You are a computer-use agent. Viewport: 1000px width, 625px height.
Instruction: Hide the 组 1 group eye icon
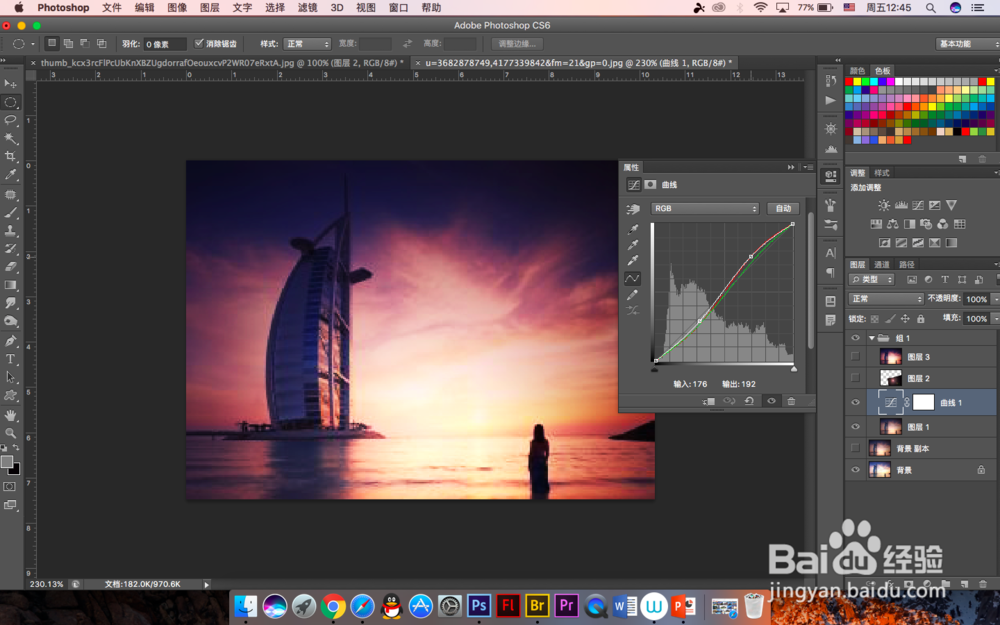(x=855, y=338)
